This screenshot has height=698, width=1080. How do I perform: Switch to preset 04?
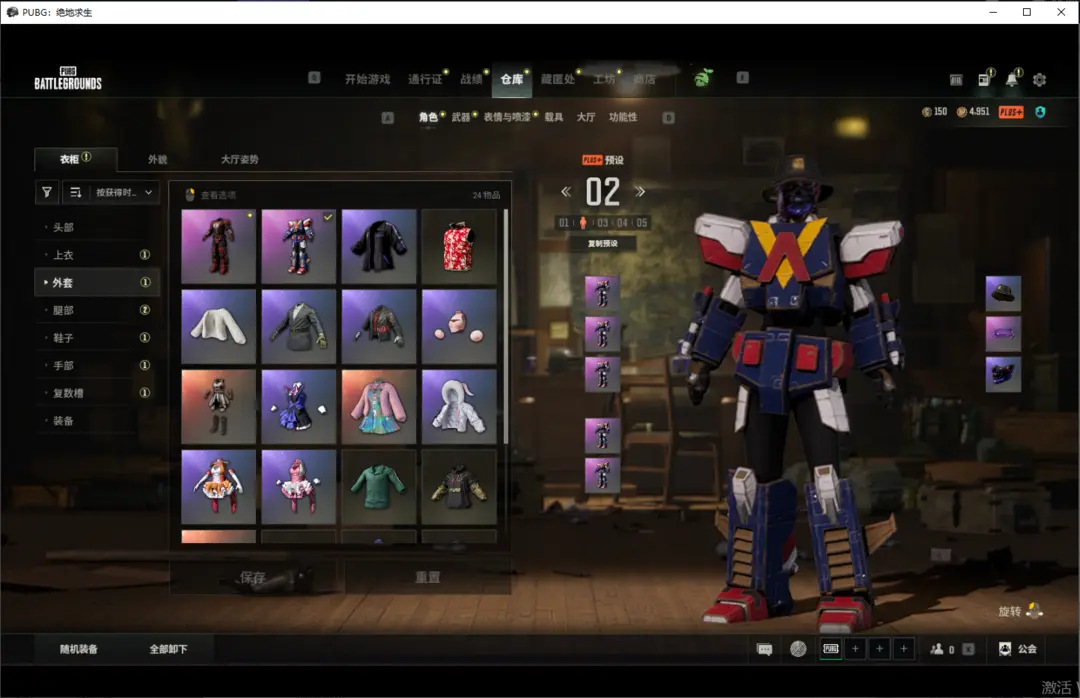(623, 223)
